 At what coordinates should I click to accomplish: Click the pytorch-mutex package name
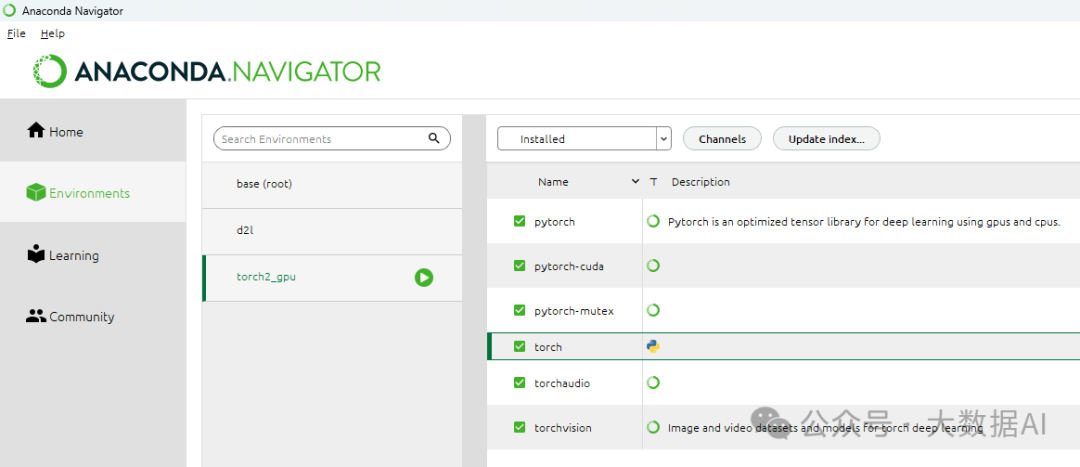(x=574, y=311)
